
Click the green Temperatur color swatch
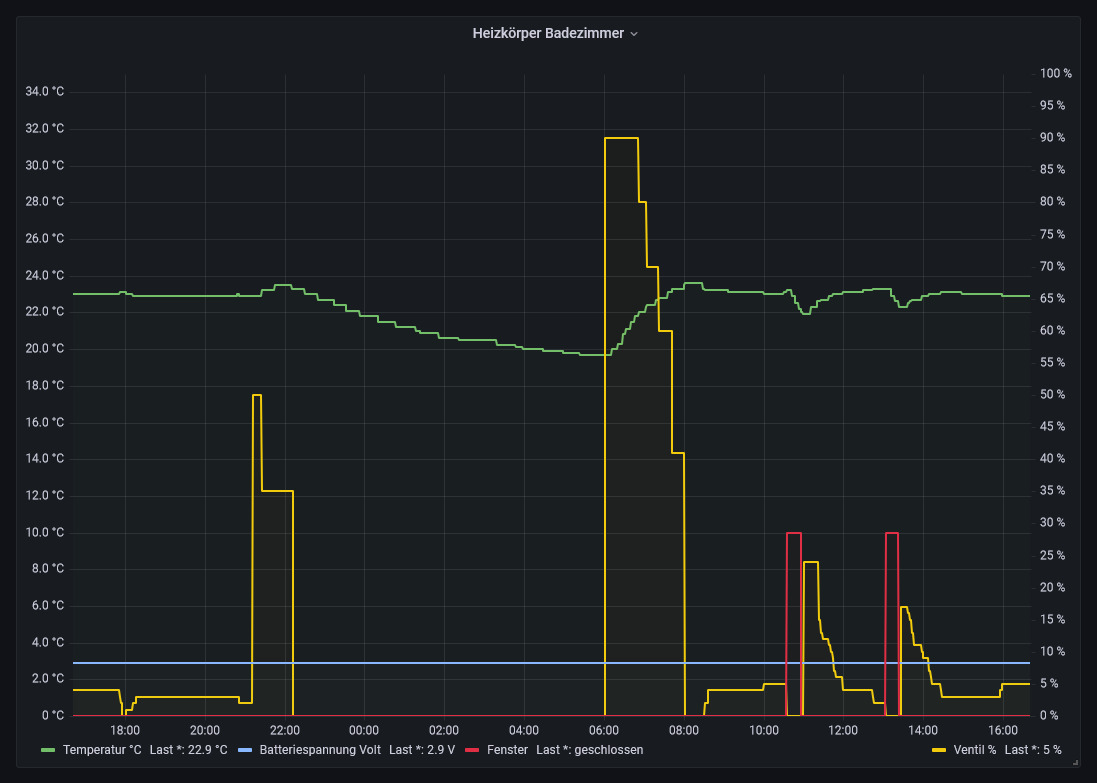point(48,750)
